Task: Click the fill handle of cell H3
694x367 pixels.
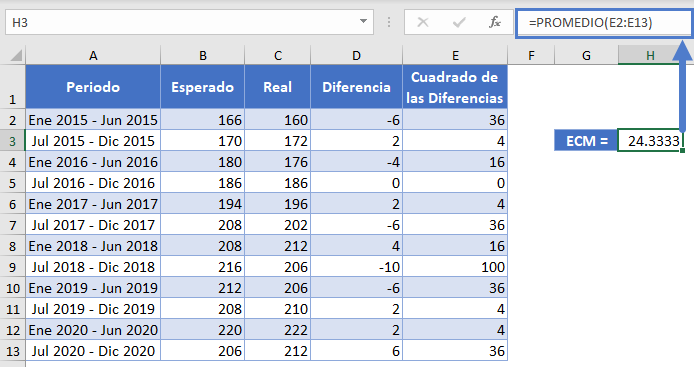Action: coord(682,151)
